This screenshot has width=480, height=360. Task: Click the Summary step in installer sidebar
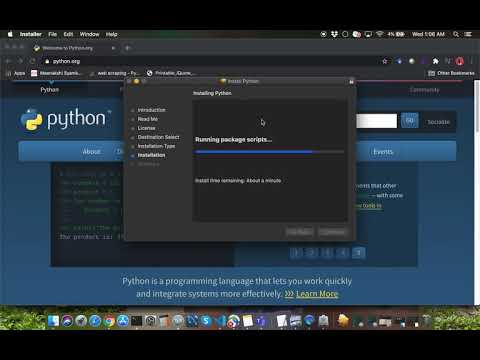pos(148,164)
